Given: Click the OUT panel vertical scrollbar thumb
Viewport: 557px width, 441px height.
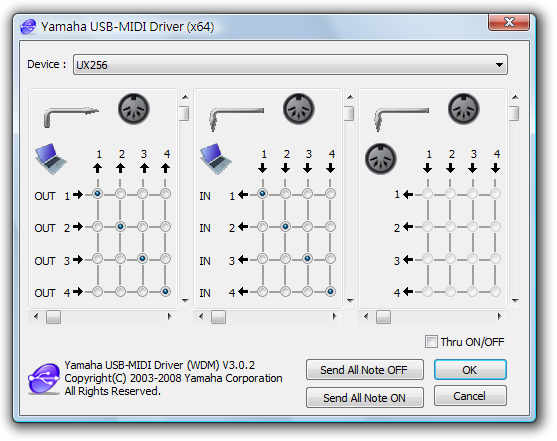Looking at the screenshot, I should click(184, 113).
